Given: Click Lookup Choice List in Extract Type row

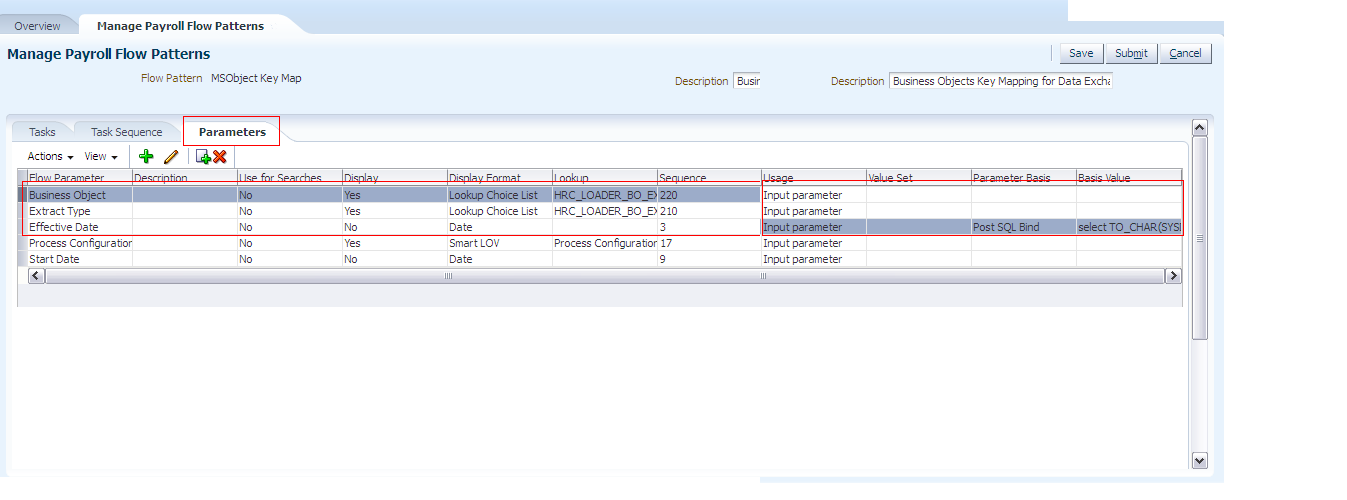Looking at the screenshot, I should coord(499,211).
